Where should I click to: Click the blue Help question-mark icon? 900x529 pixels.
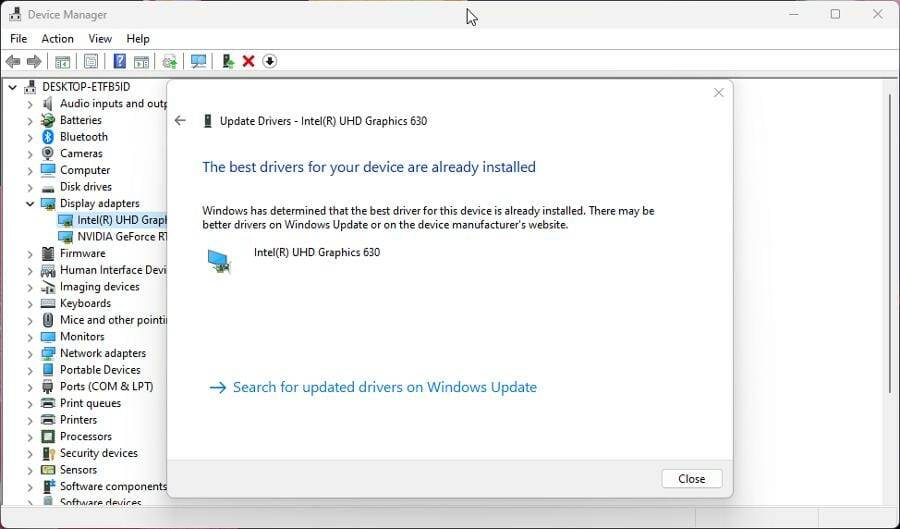119,61
